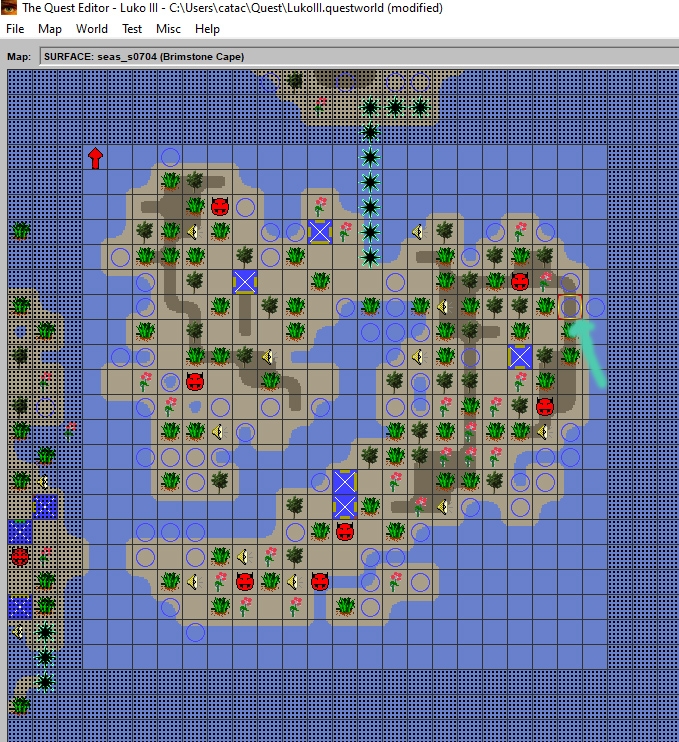
Task: Open the Map menu
Action: click(50, 29)
